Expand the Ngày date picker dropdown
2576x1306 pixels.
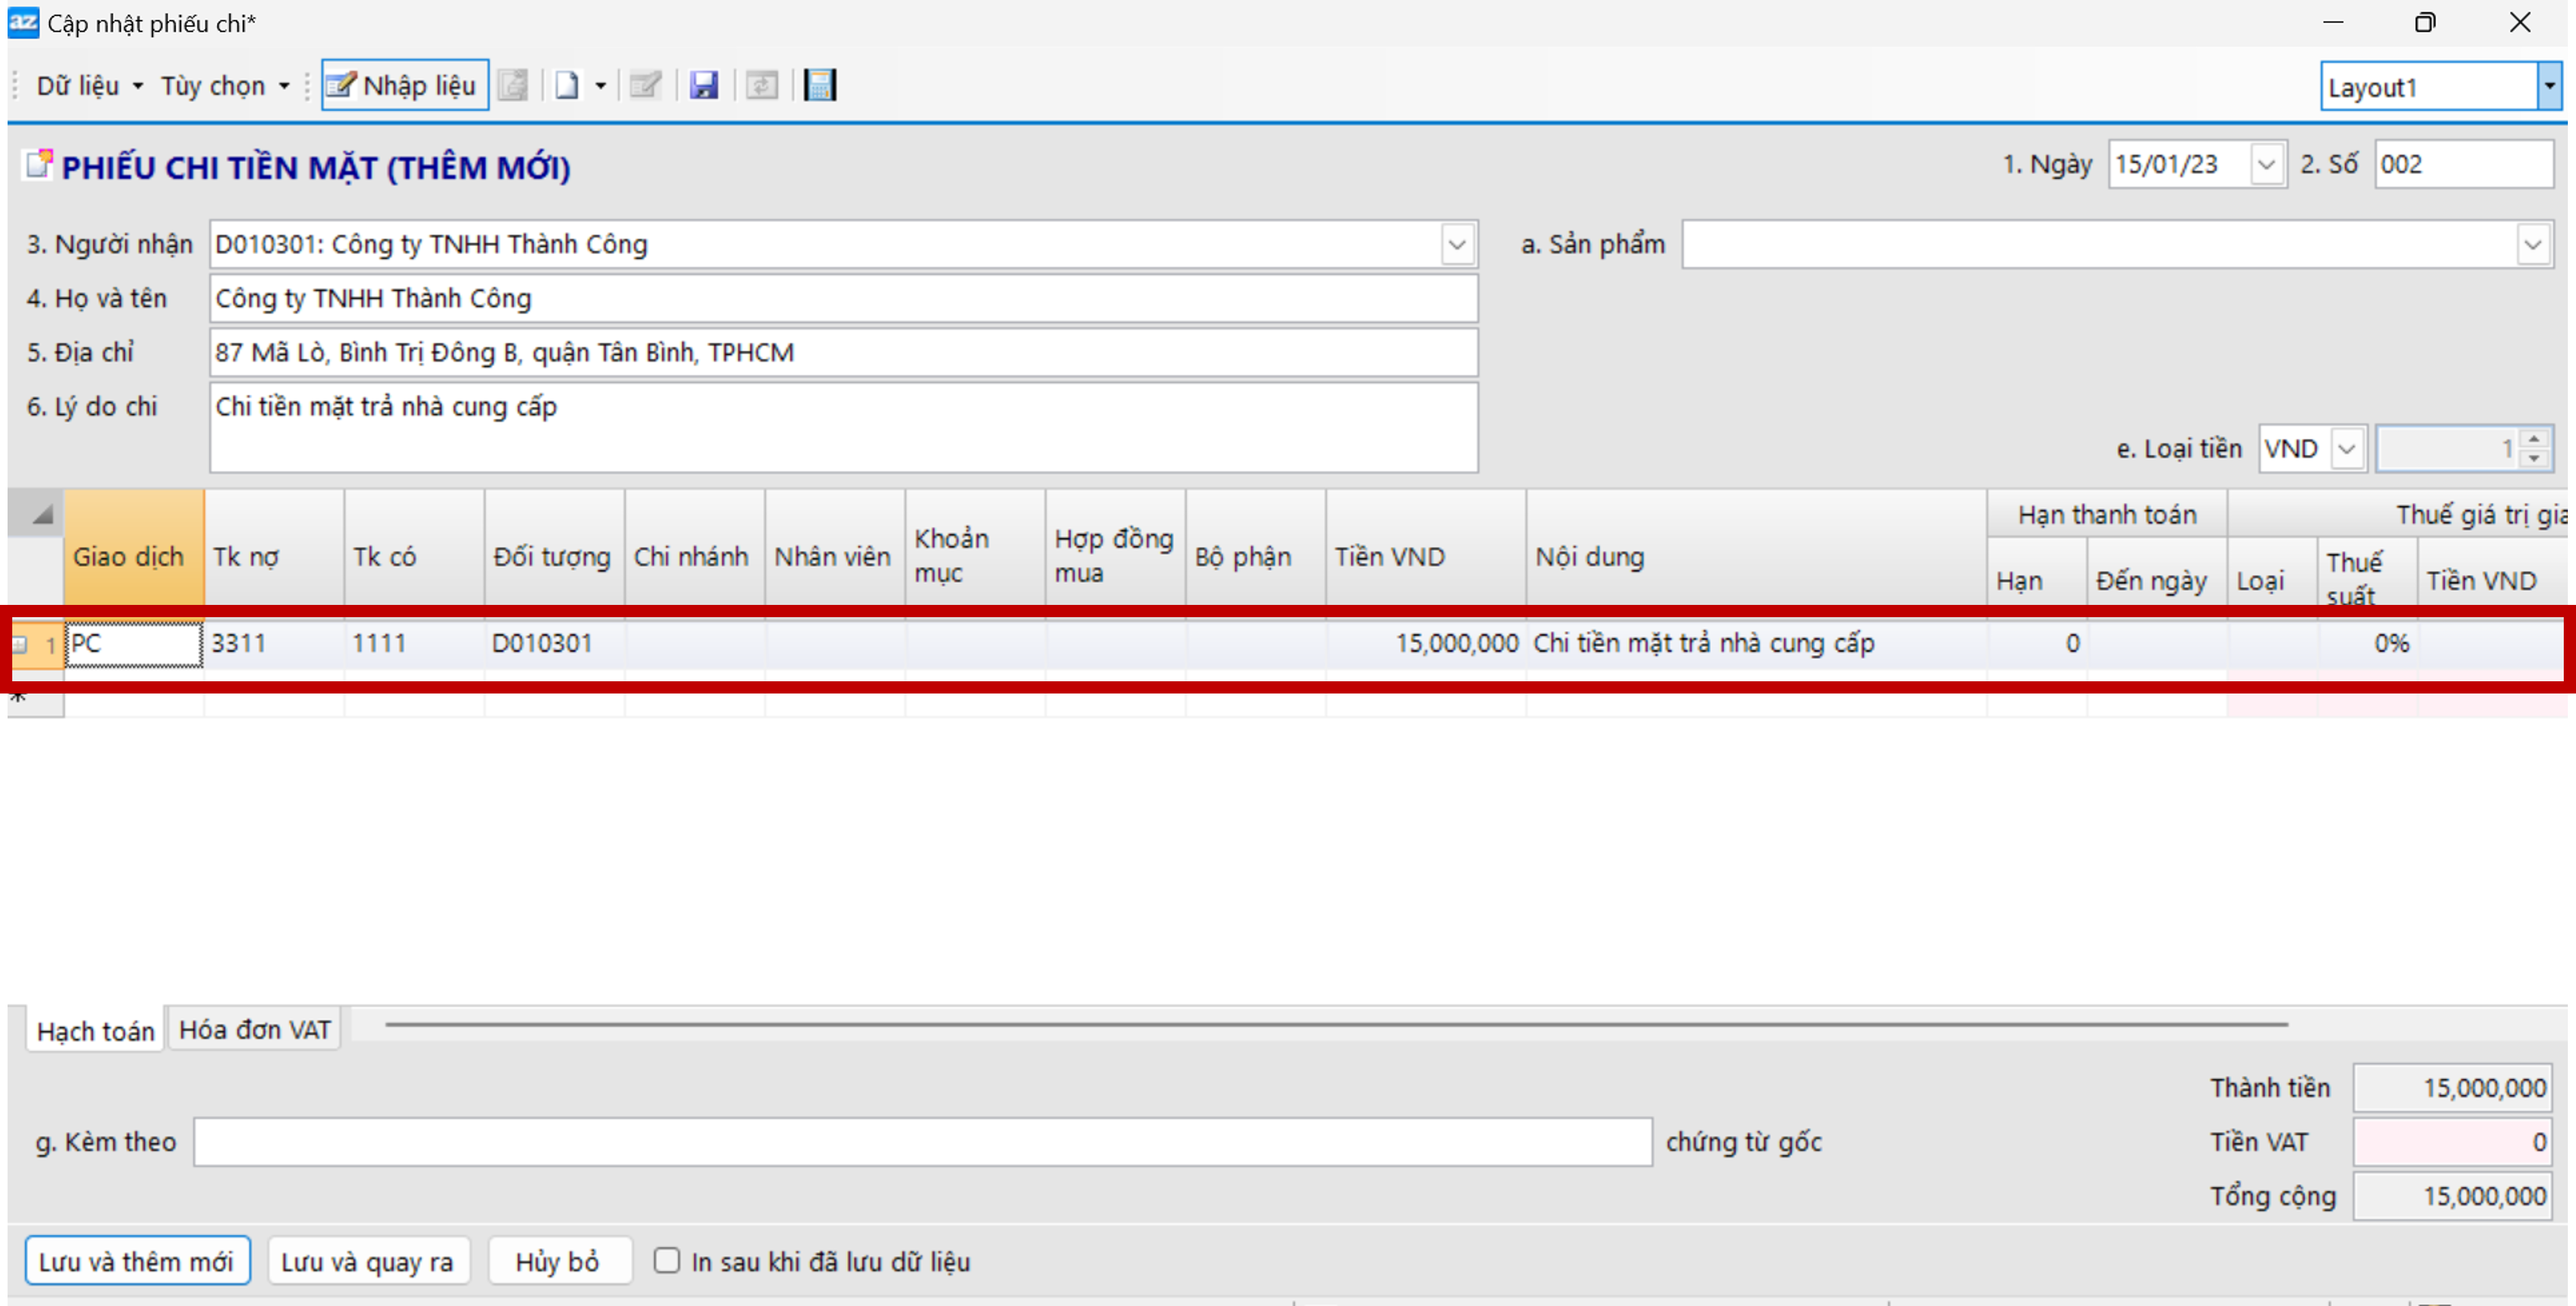pos(2266,165)
